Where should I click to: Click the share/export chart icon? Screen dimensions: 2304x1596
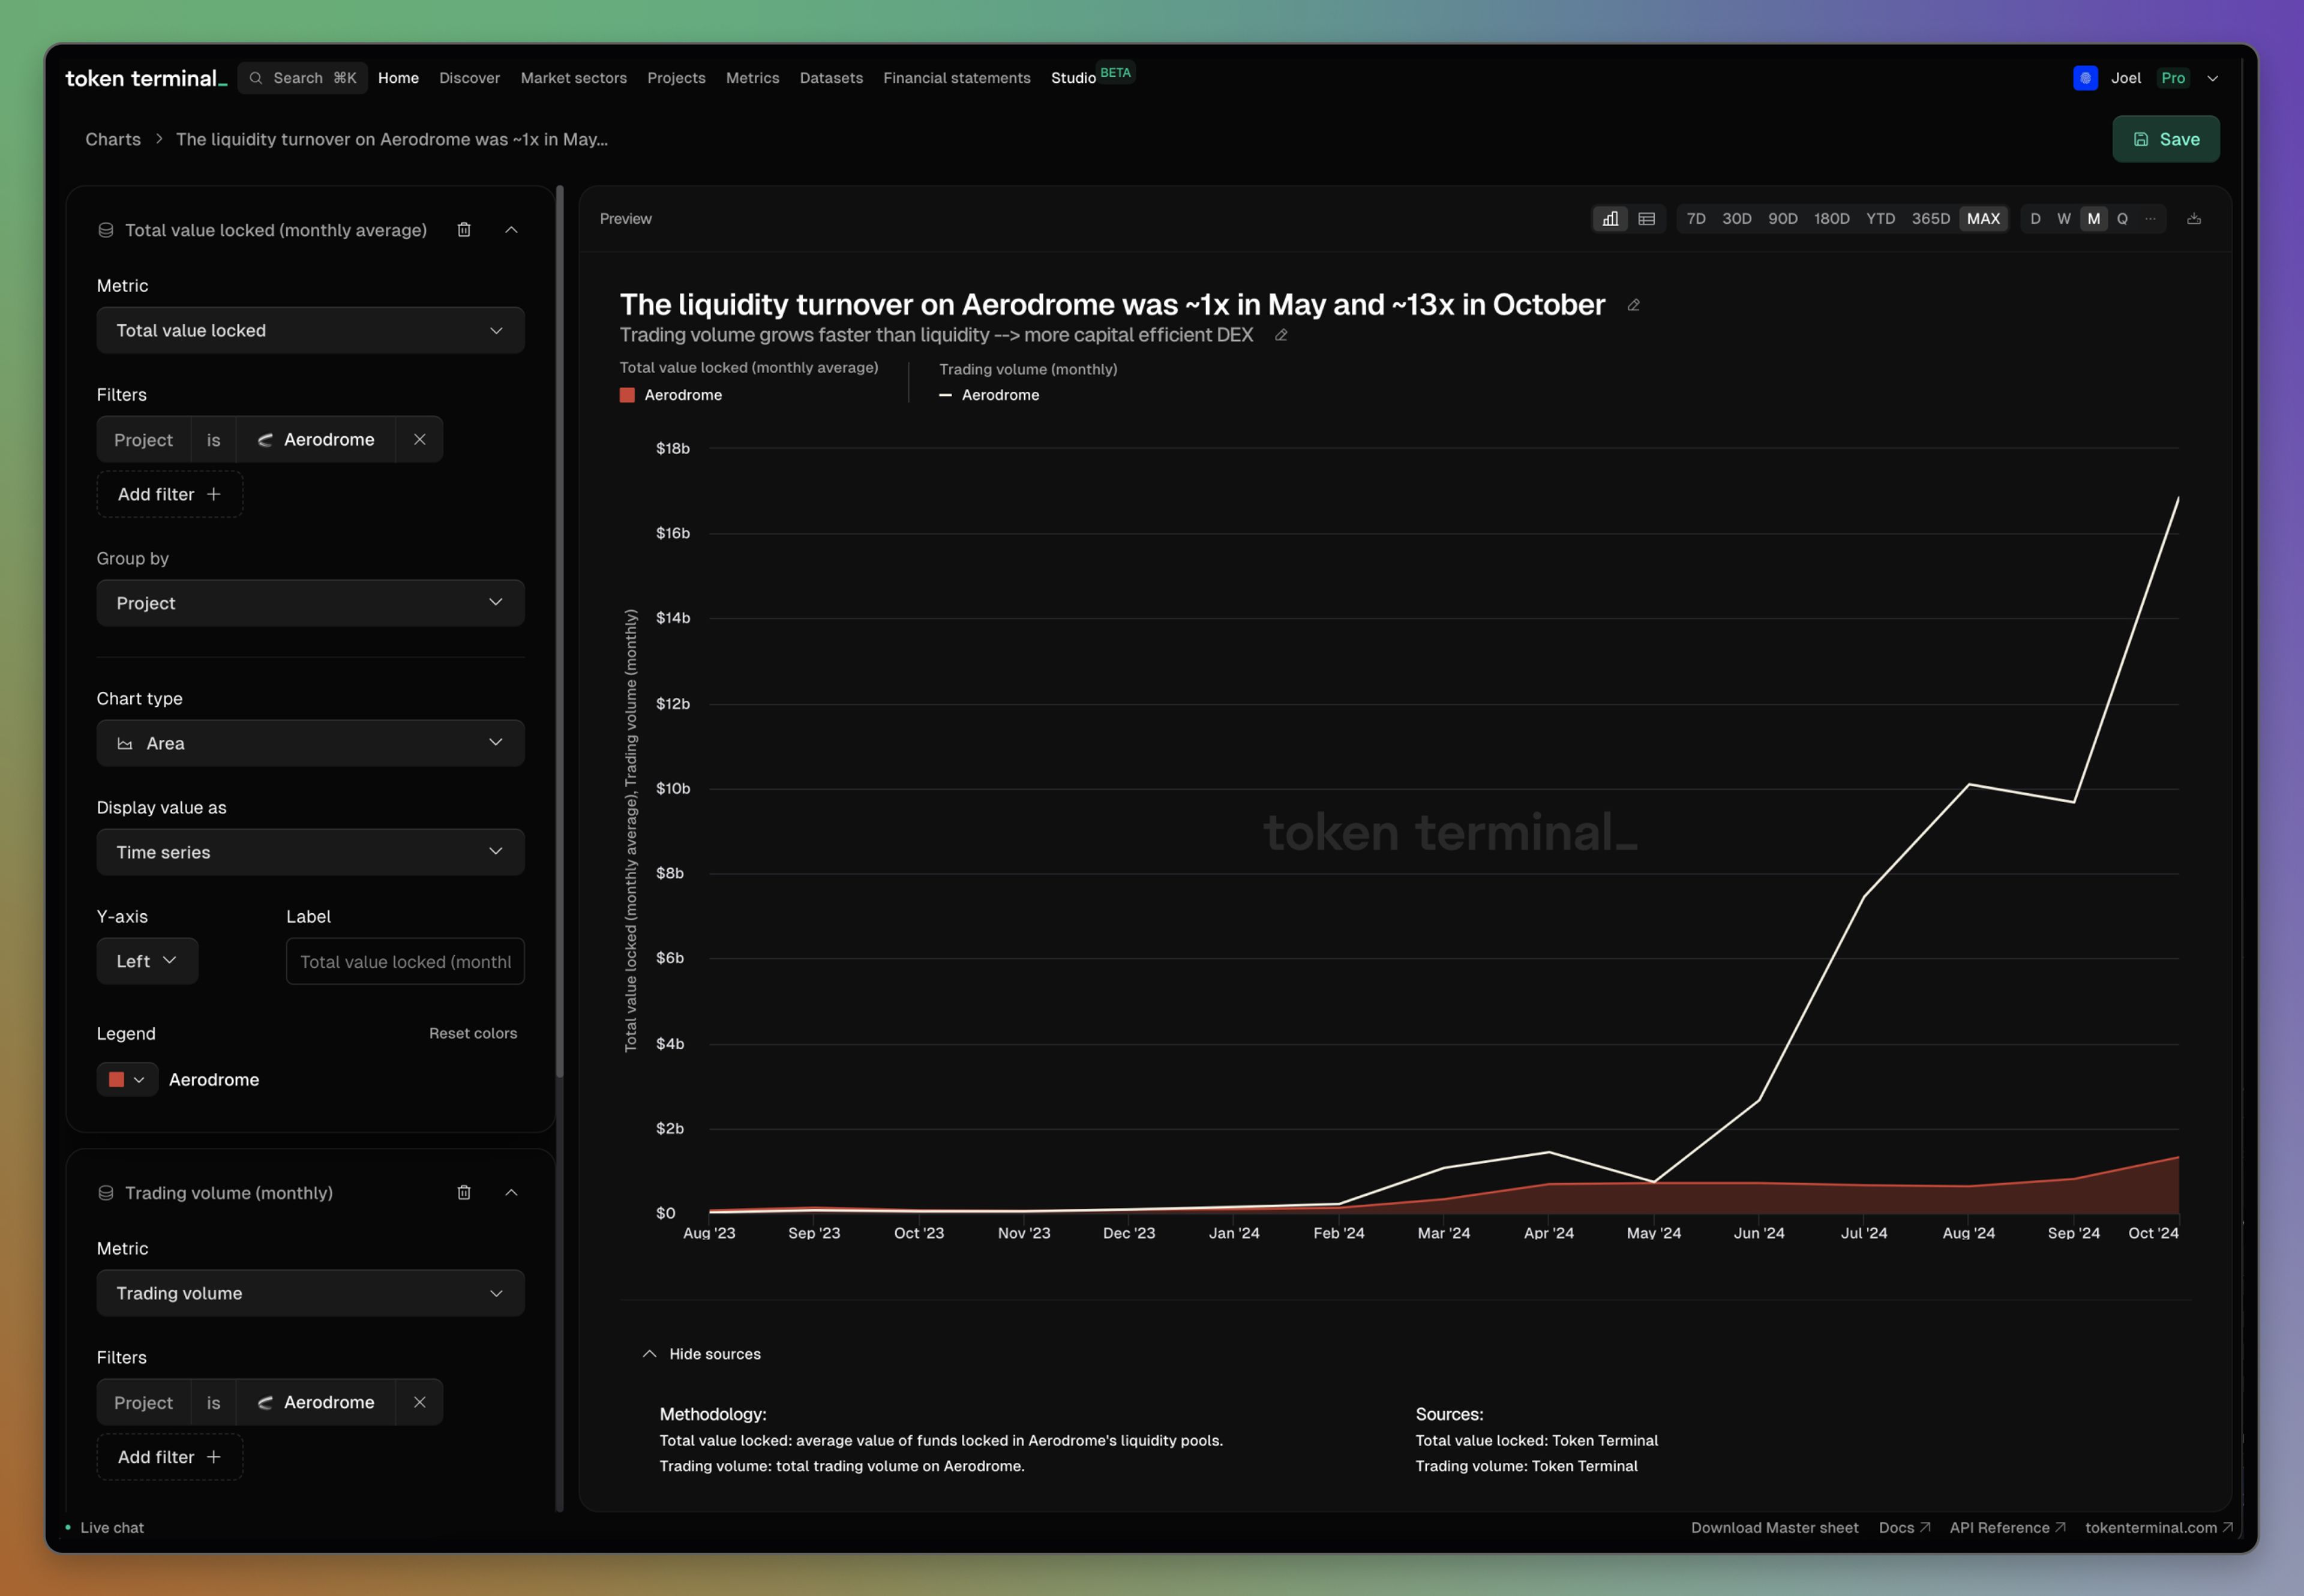pyautogui.click(x=2194, y=217)
